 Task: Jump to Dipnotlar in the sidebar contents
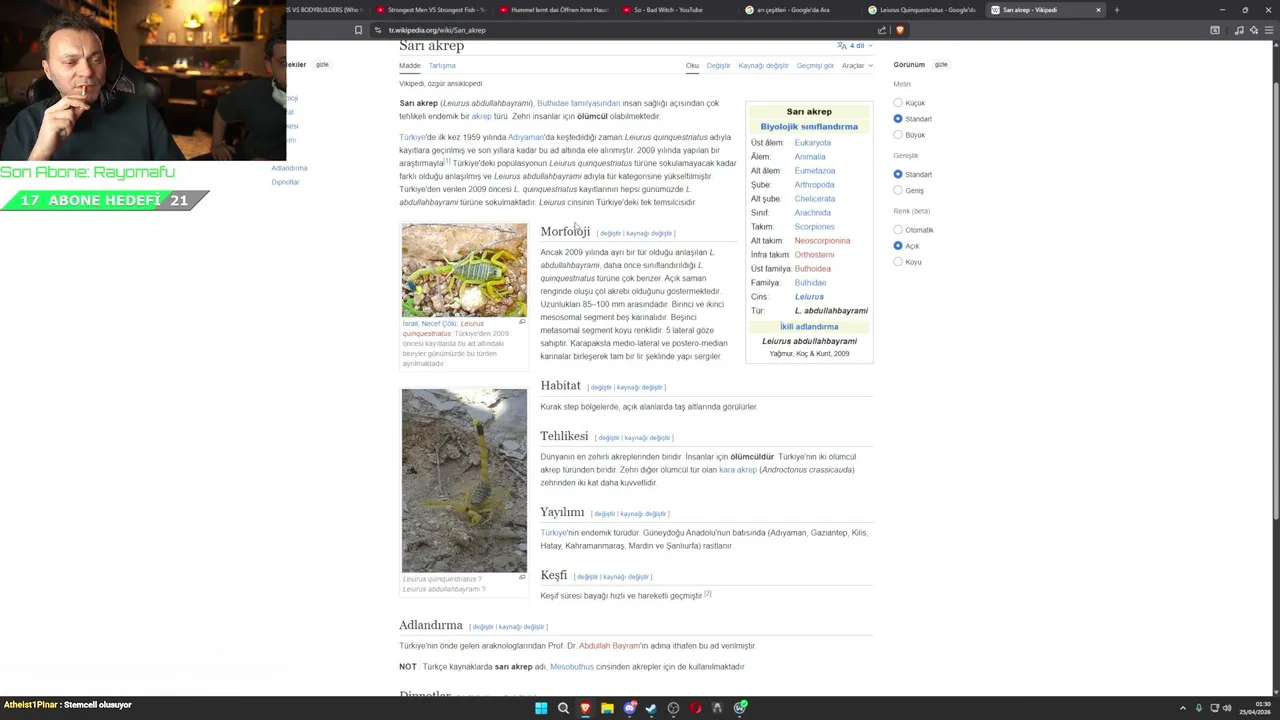[285, 182]
